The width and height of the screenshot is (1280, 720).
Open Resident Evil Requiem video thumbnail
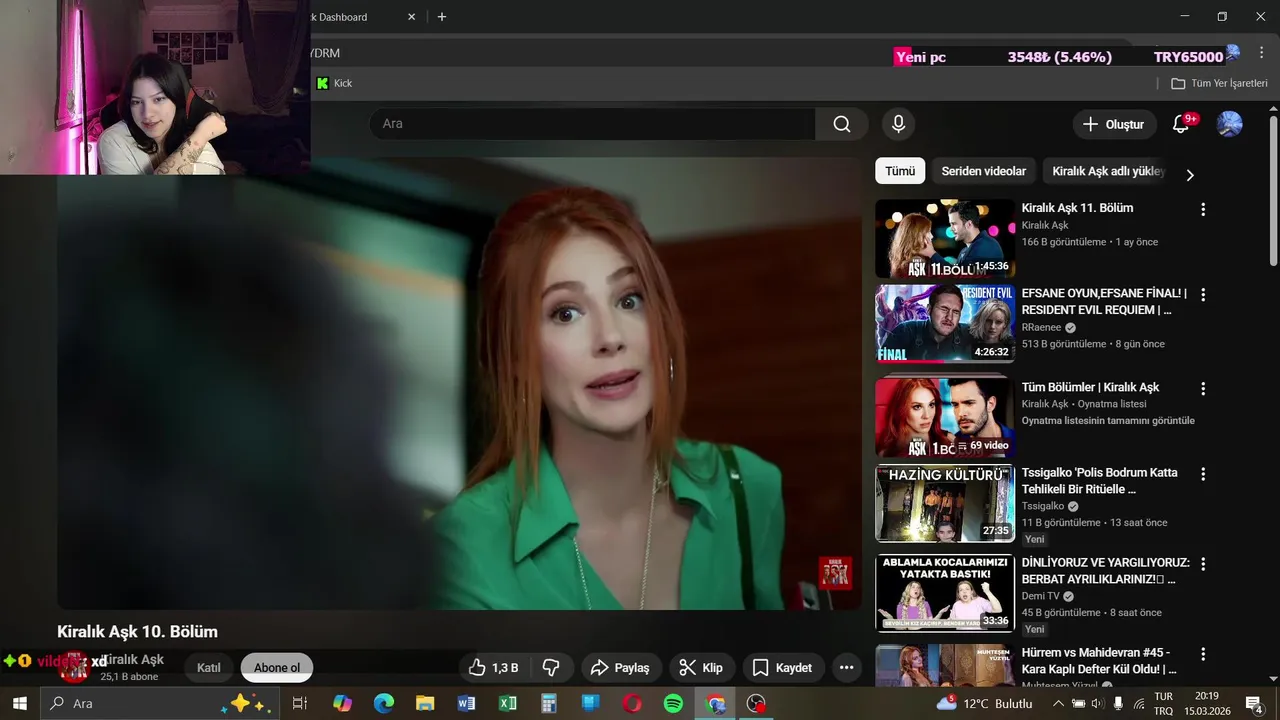click(x=945, y=324)
